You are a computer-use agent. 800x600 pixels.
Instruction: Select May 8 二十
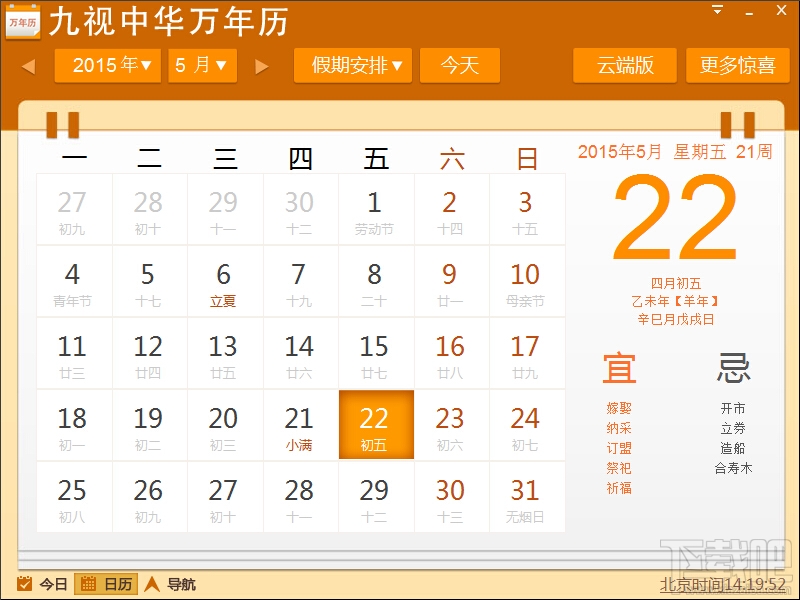pyautogui.click(x=376, y=282)
